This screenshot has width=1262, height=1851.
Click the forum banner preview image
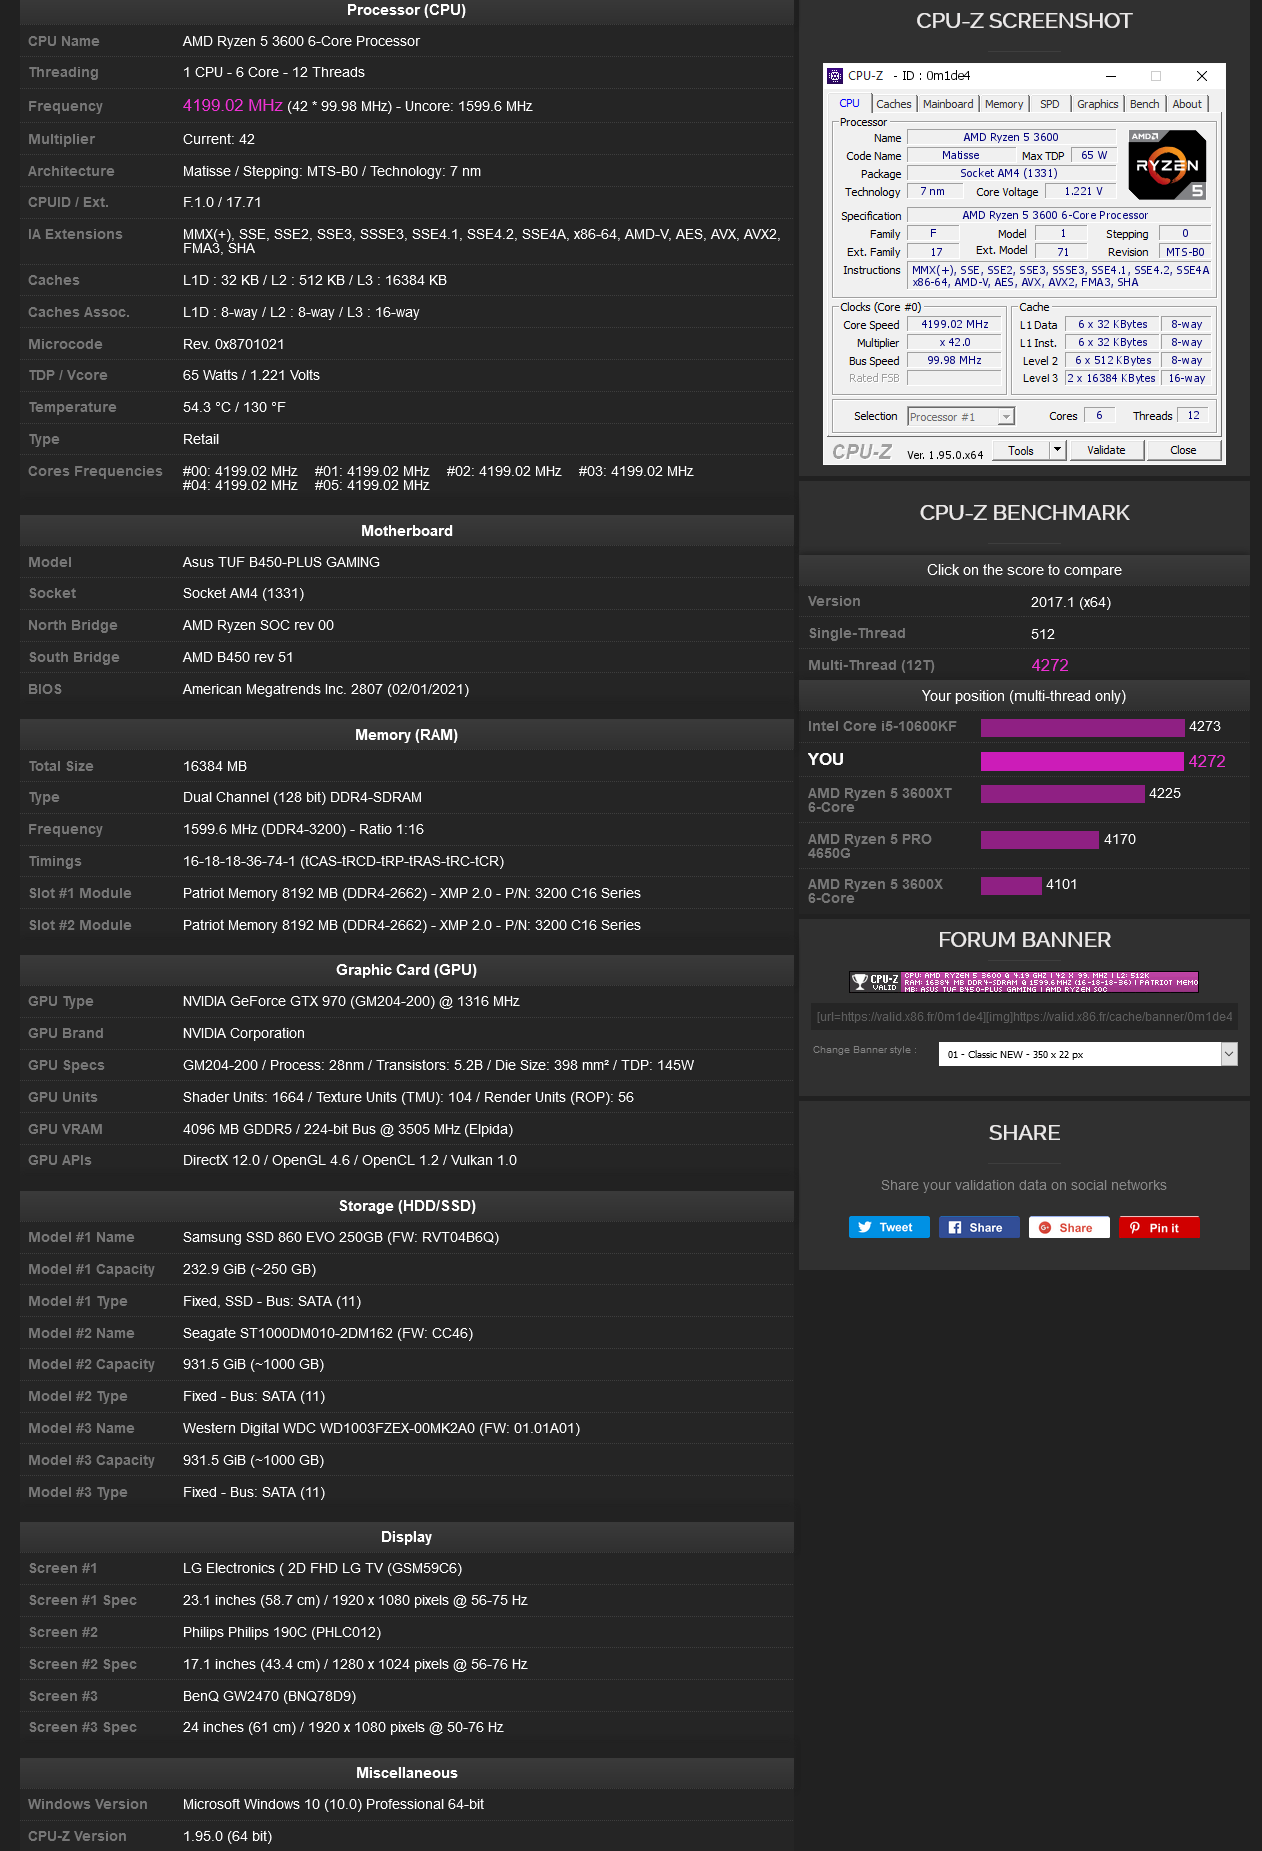1024,982
